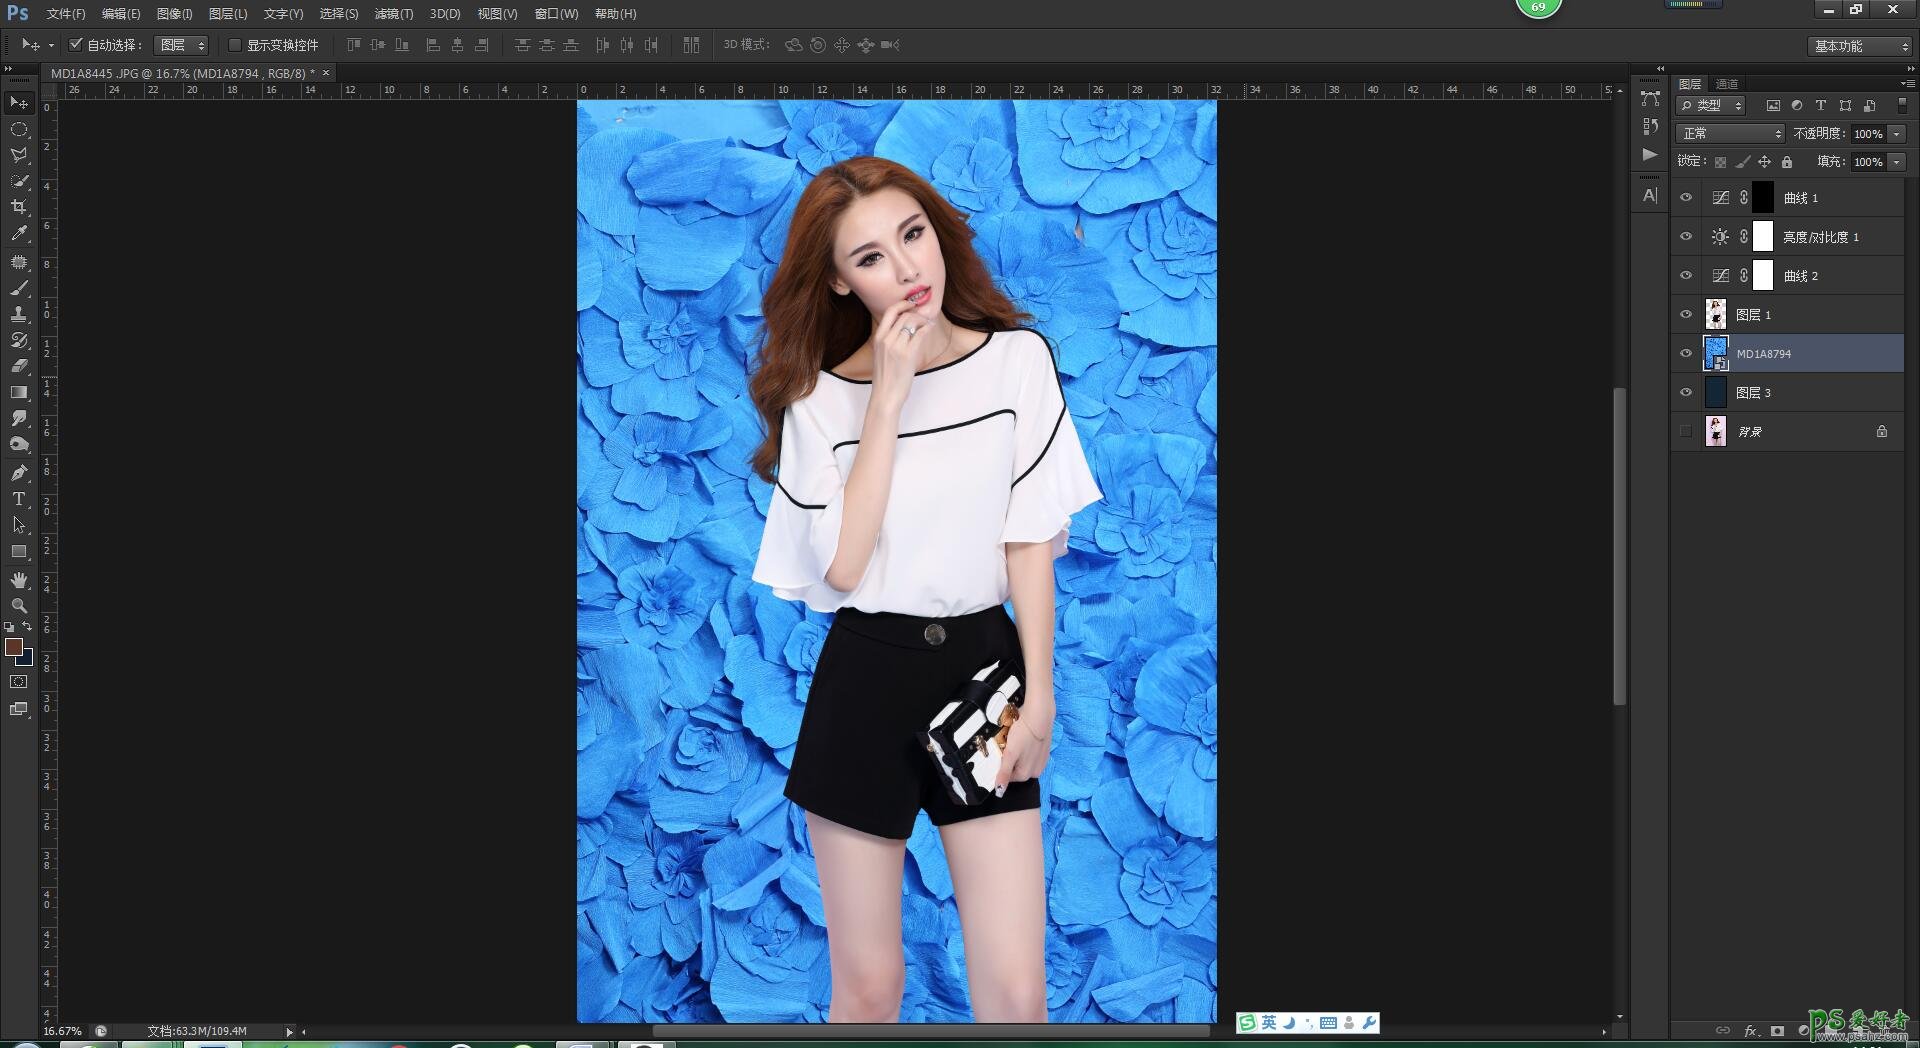The width and height of the screenshot is (1920, 1048).
Task: Open the 图层(L) menu
Action: [x=228, y=14]
